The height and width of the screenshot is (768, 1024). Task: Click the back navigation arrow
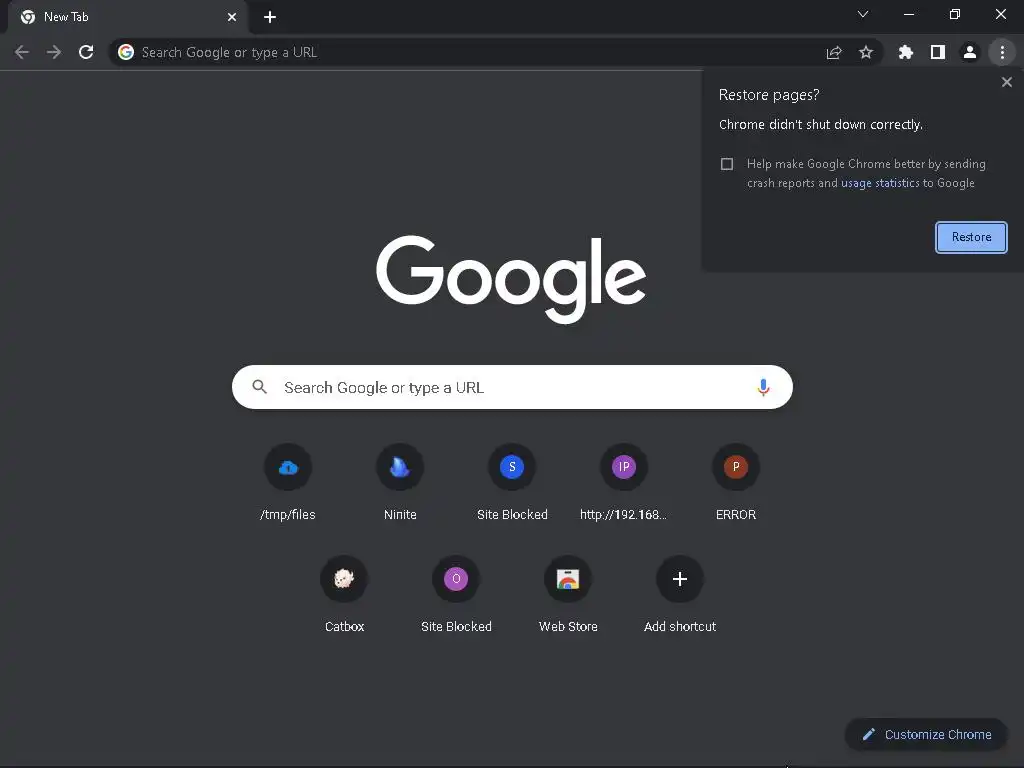[22, 52]
